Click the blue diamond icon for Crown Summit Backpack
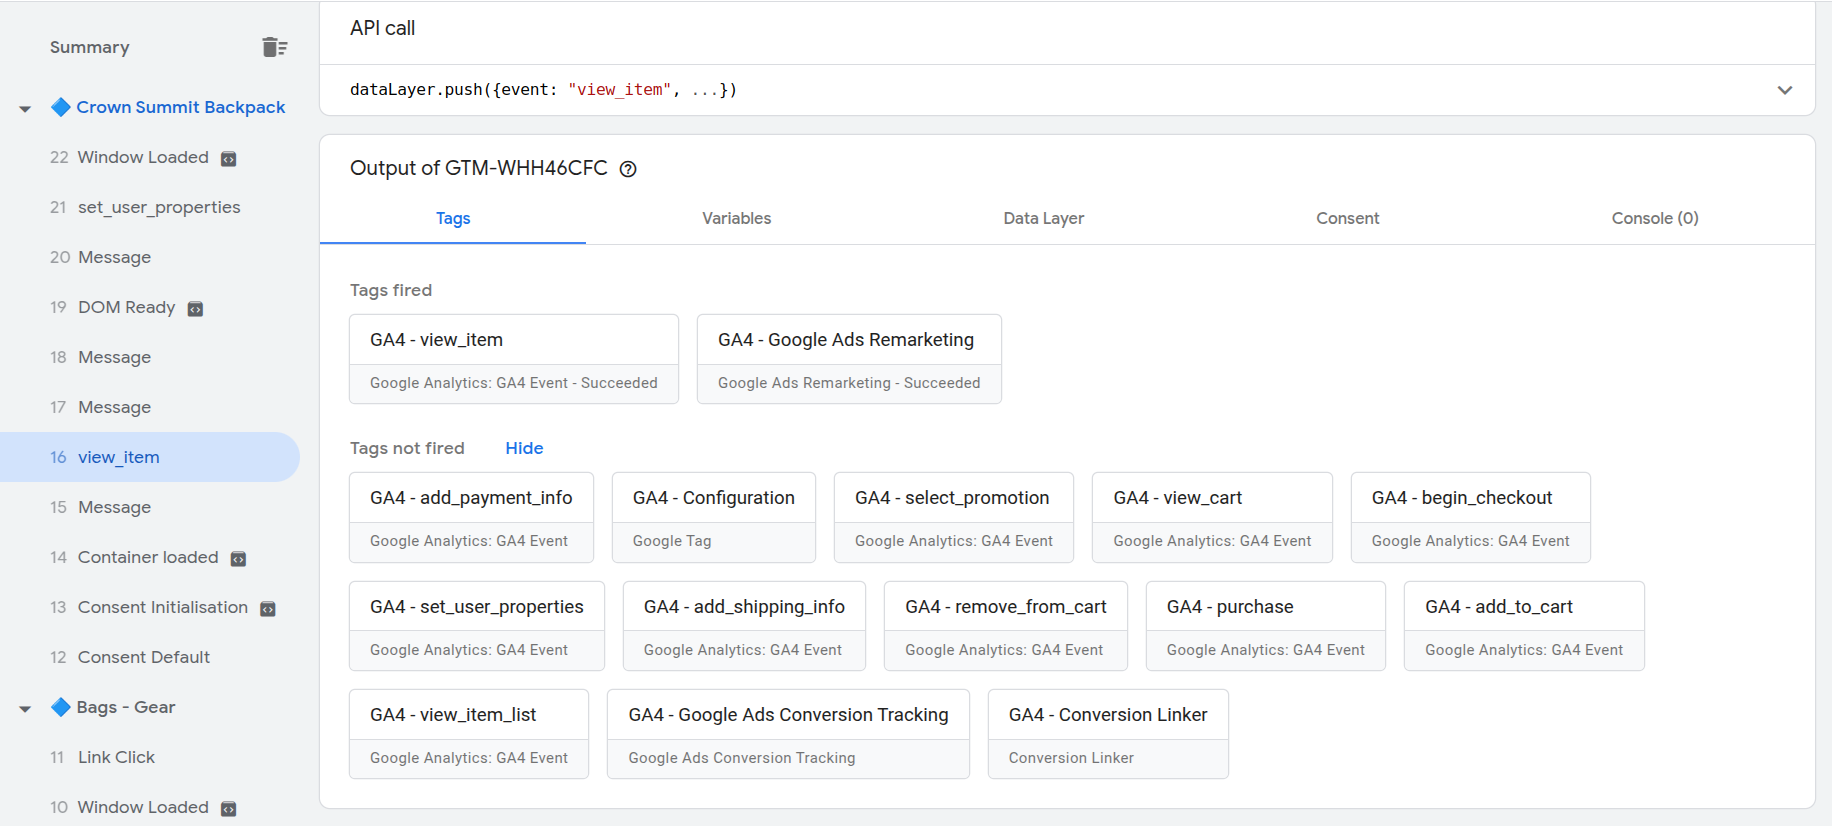Viewport: 1832px width, 826px height. pyautogui.click(x=61, y=107)
